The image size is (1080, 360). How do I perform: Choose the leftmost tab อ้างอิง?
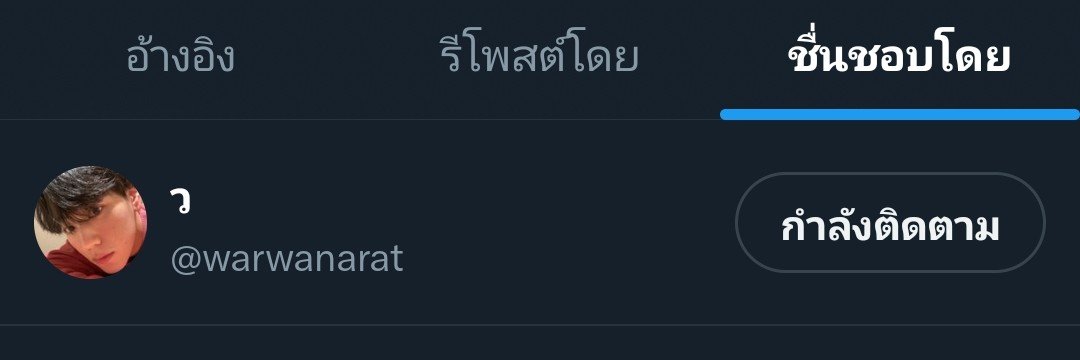pos(180,59)
